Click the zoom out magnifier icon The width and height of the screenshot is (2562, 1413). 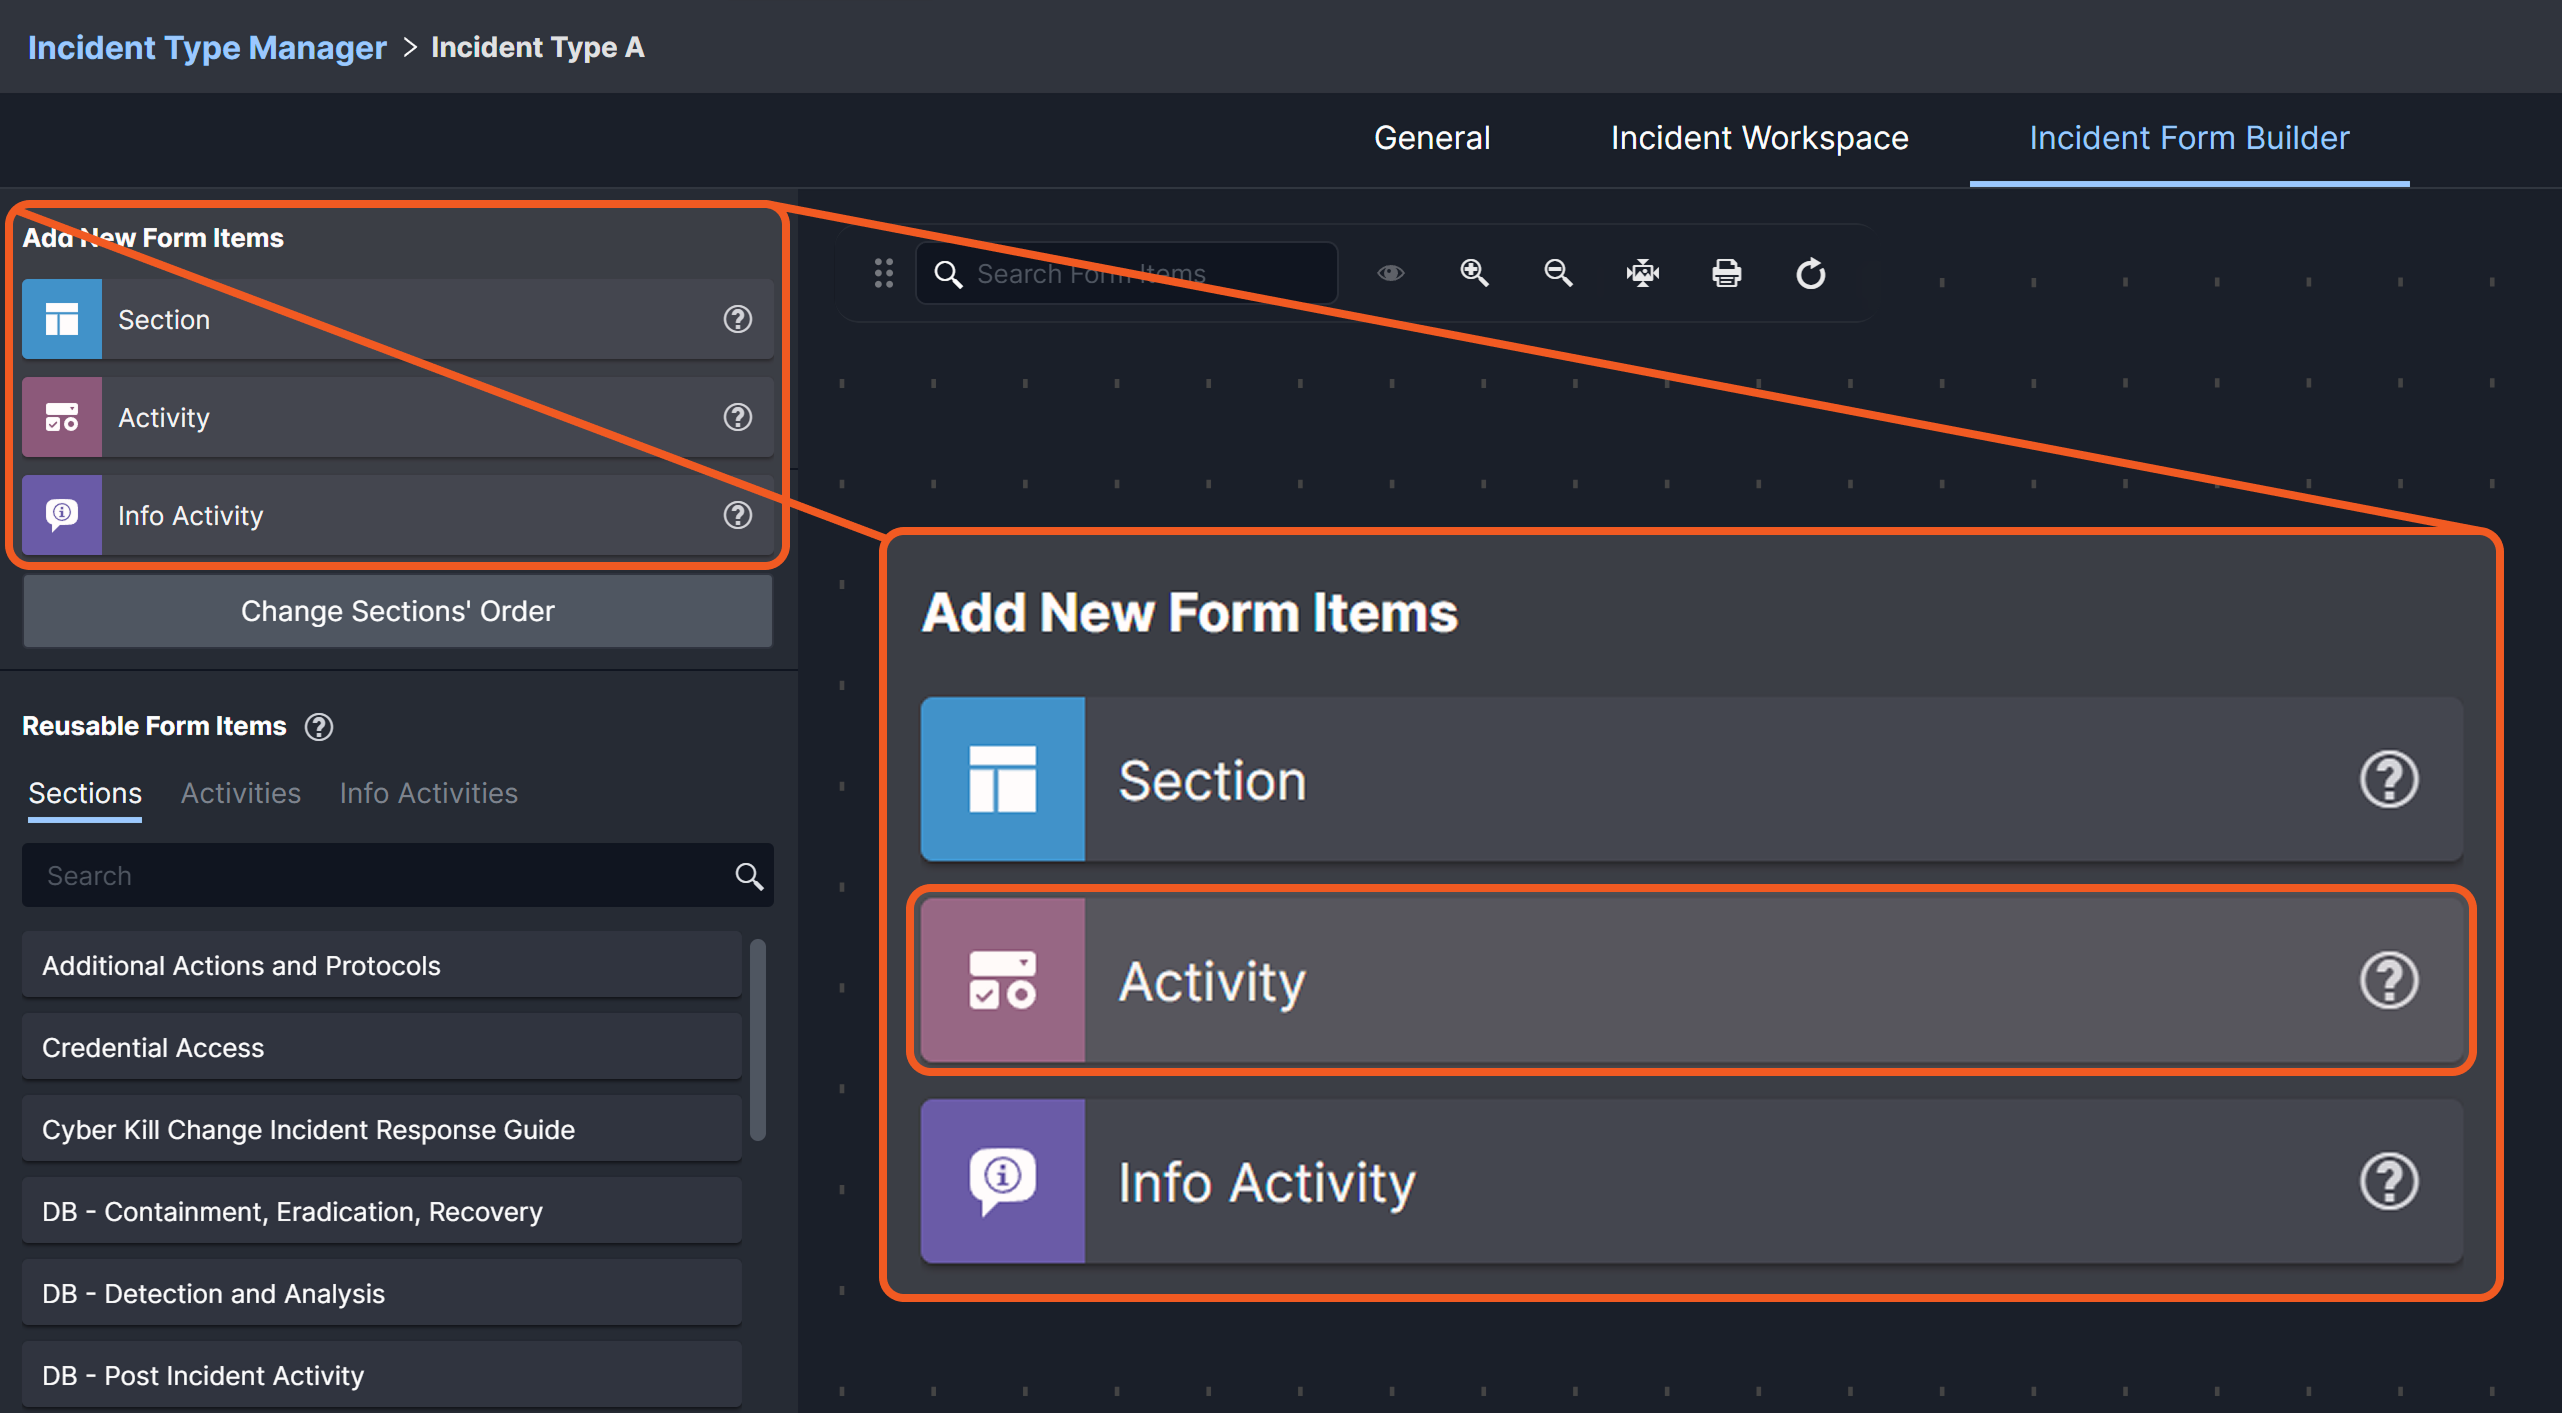tap(1558, 273)
